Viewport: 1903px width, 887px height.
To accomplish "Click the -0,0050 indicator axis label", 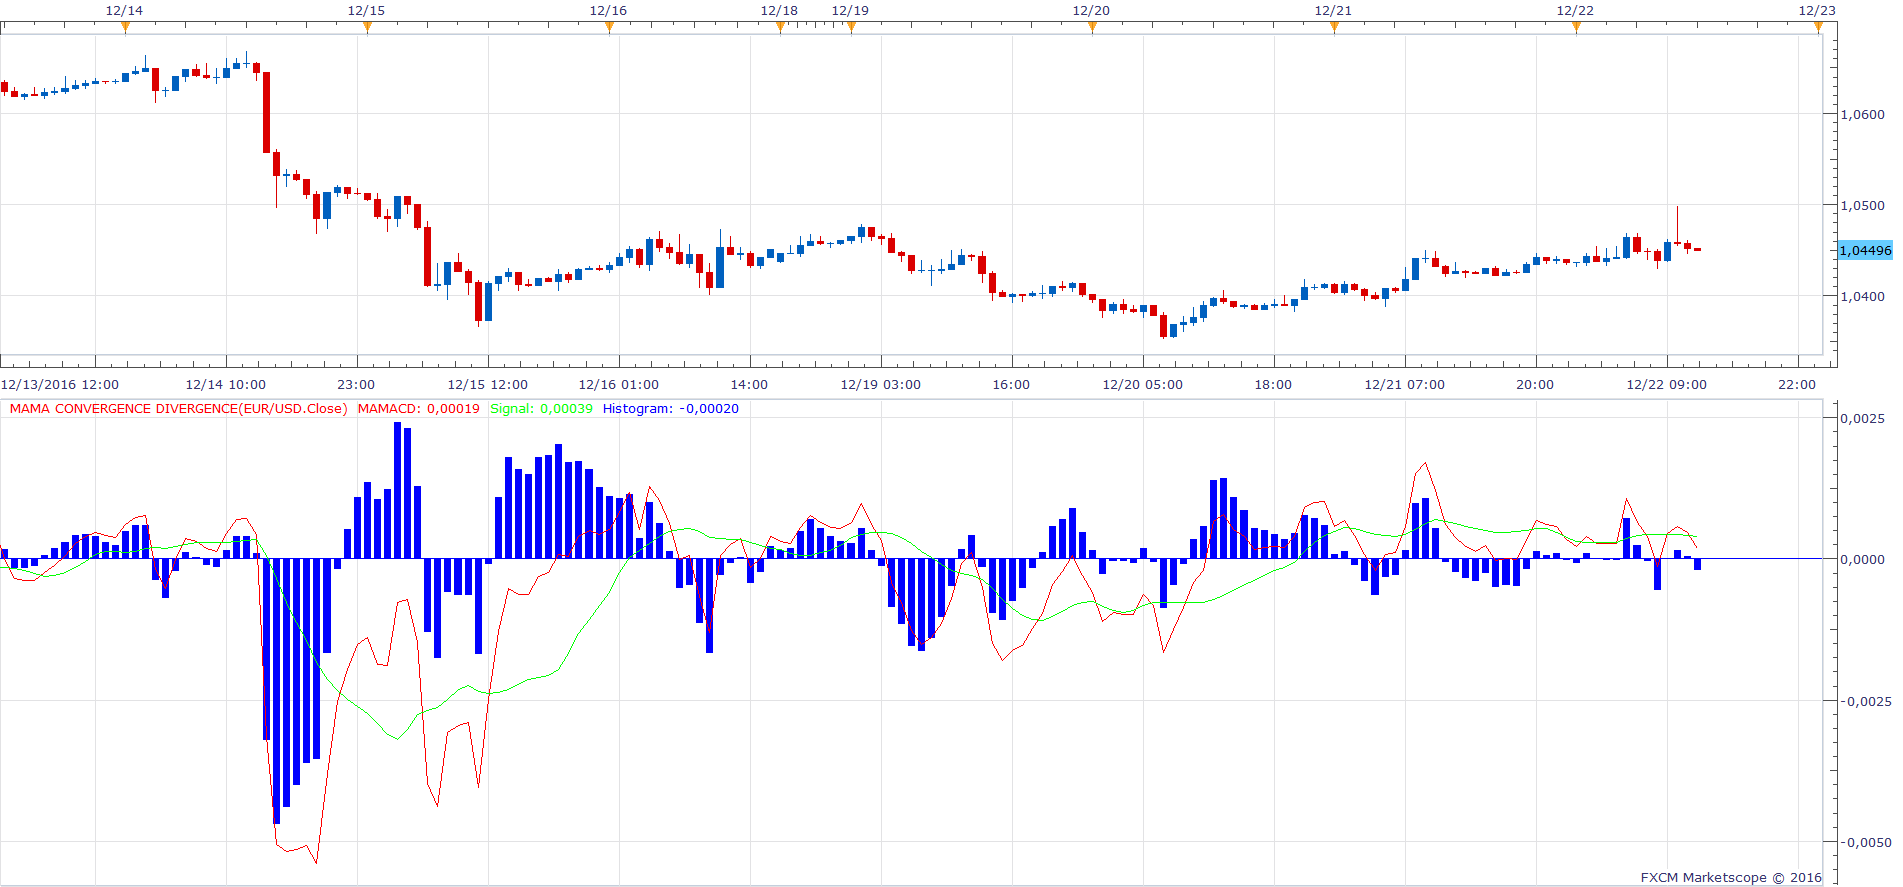I will [x=1865, y=843].
